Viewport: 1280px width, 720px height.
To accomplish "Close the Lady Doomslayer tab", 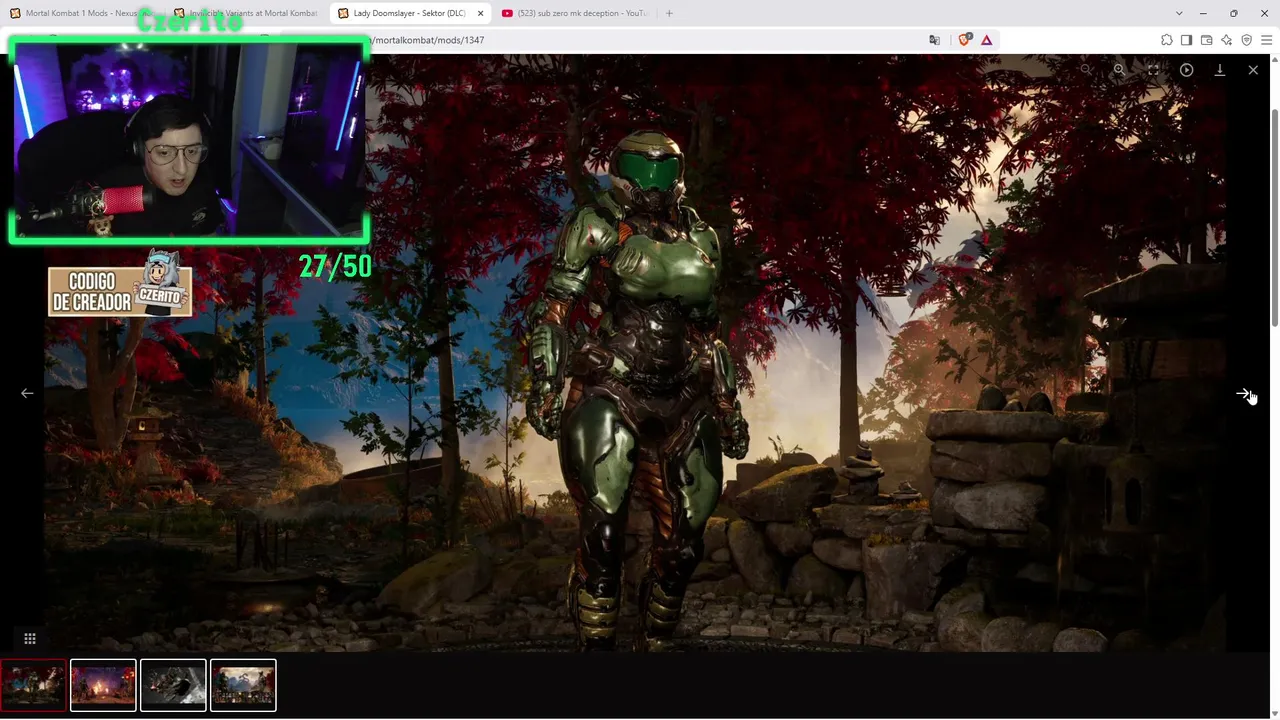I will click(x=478, y=13).
